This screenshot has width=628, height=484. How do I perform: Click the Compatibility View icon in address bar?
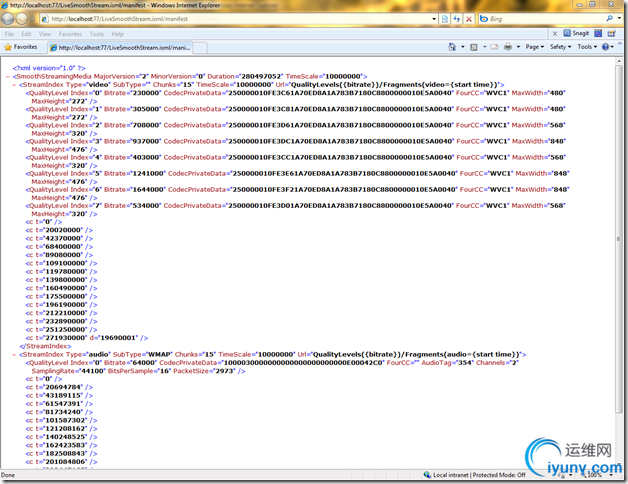445,19
